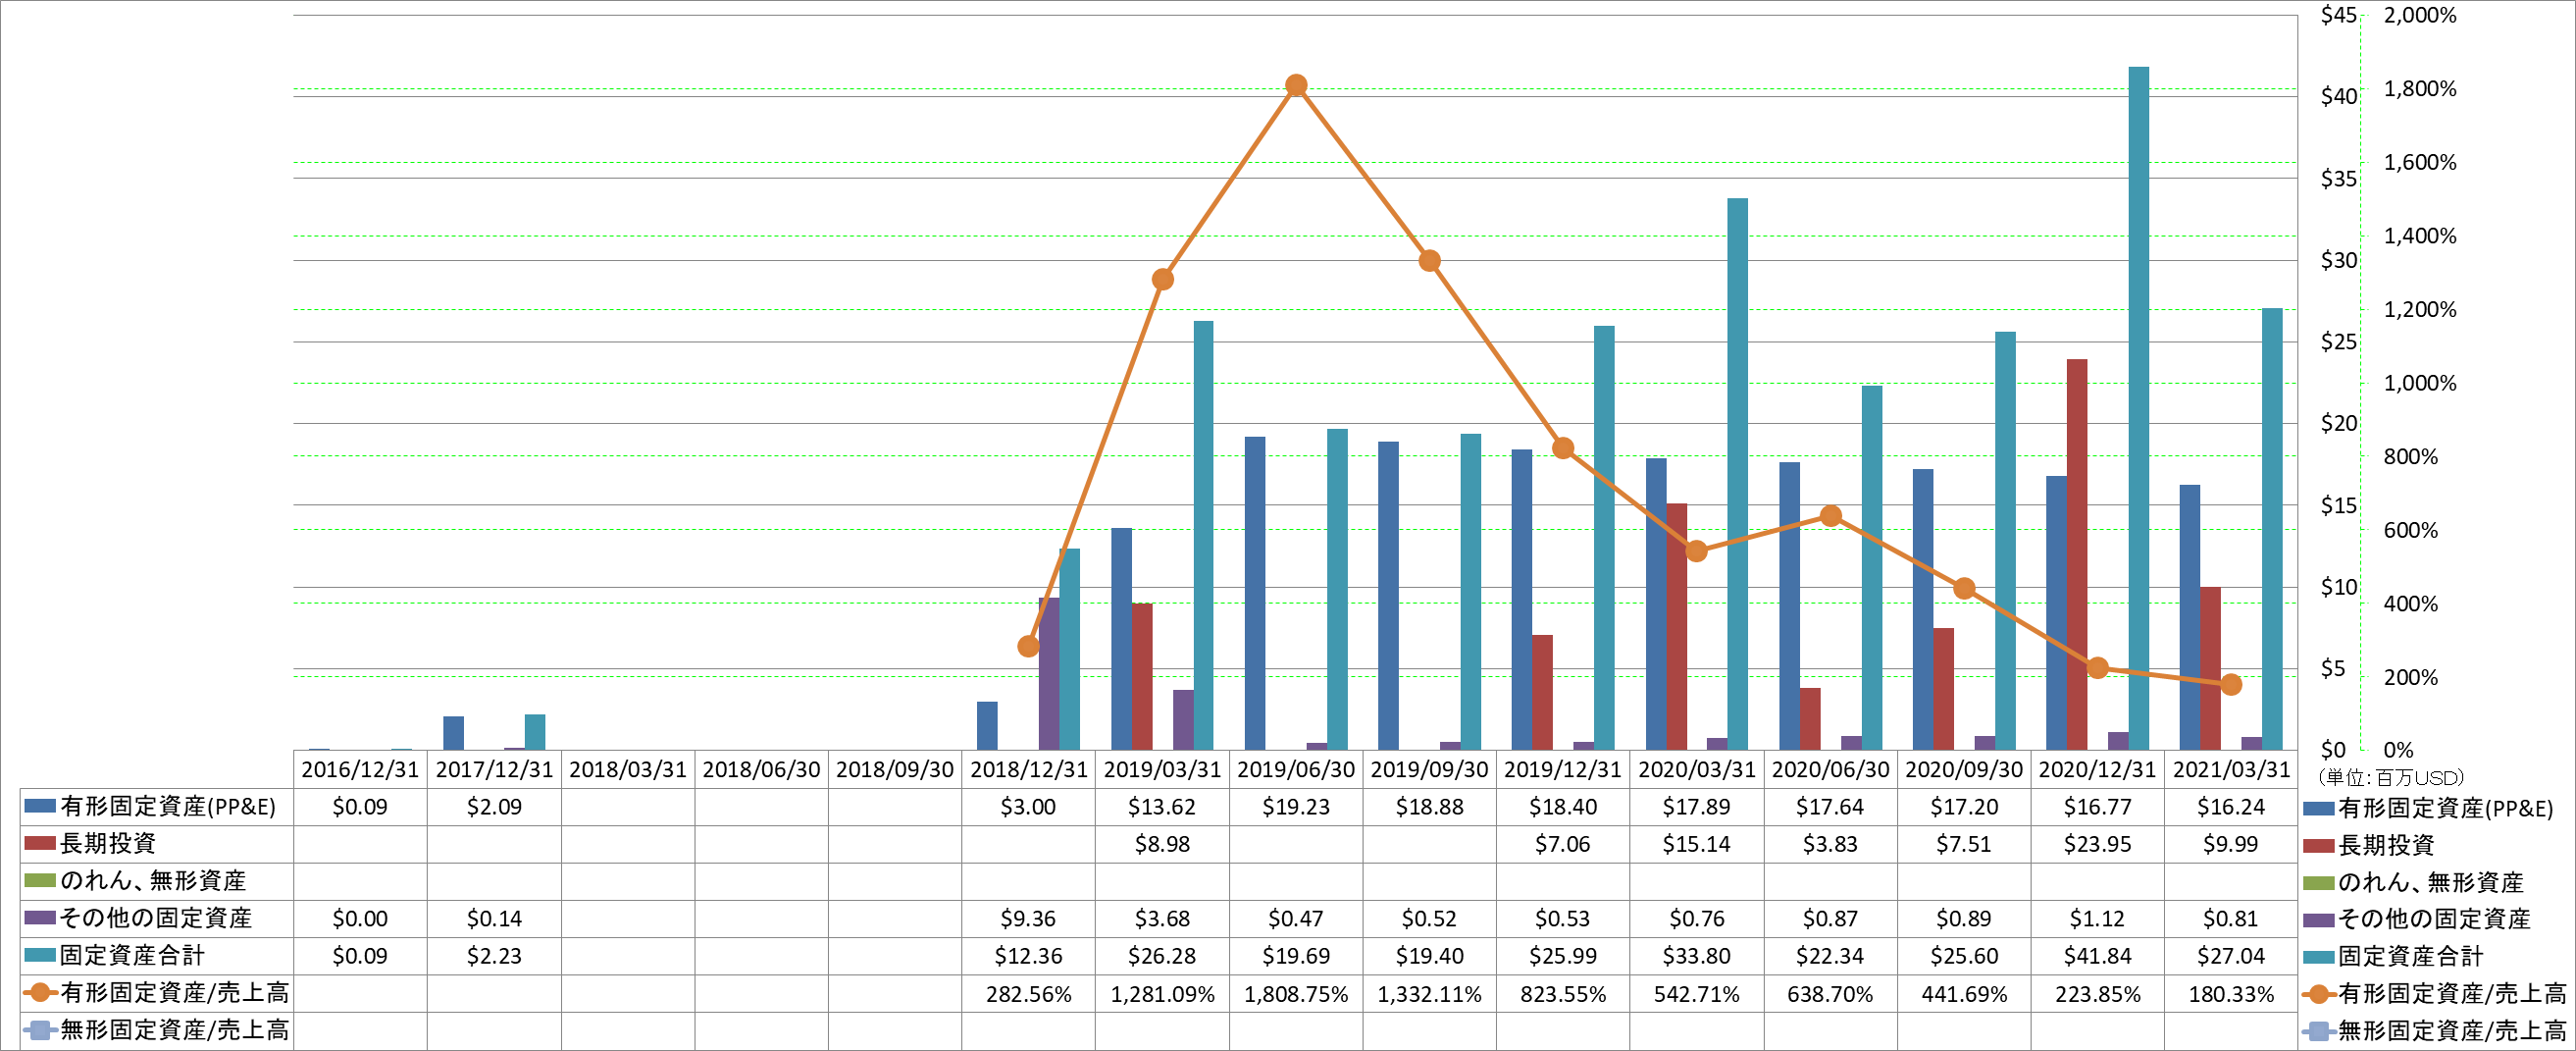Click the purple bar for 2018/12/31
The height and width of the screenshot is (1051, 2576).
(1049, 674)
